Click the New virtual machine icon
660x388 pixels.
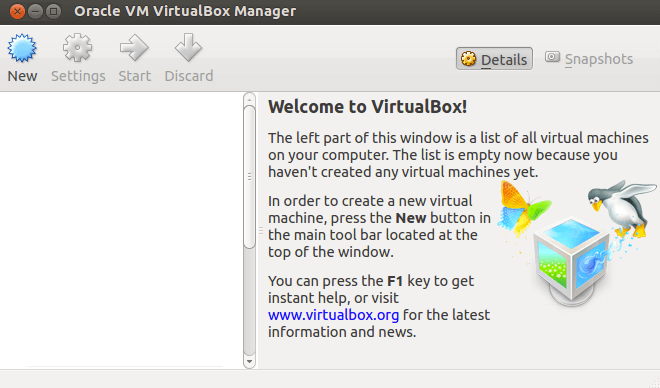coord(22,48)
